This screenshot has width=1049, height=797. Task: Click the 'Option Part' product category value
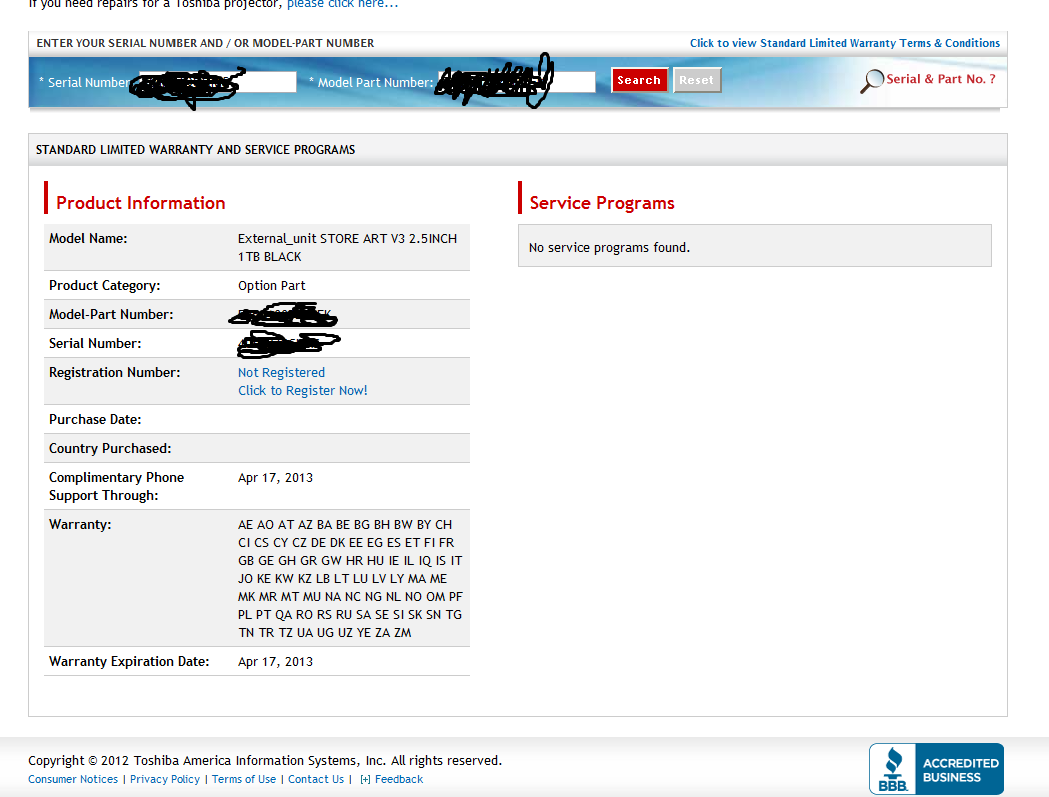click(272, 286)
